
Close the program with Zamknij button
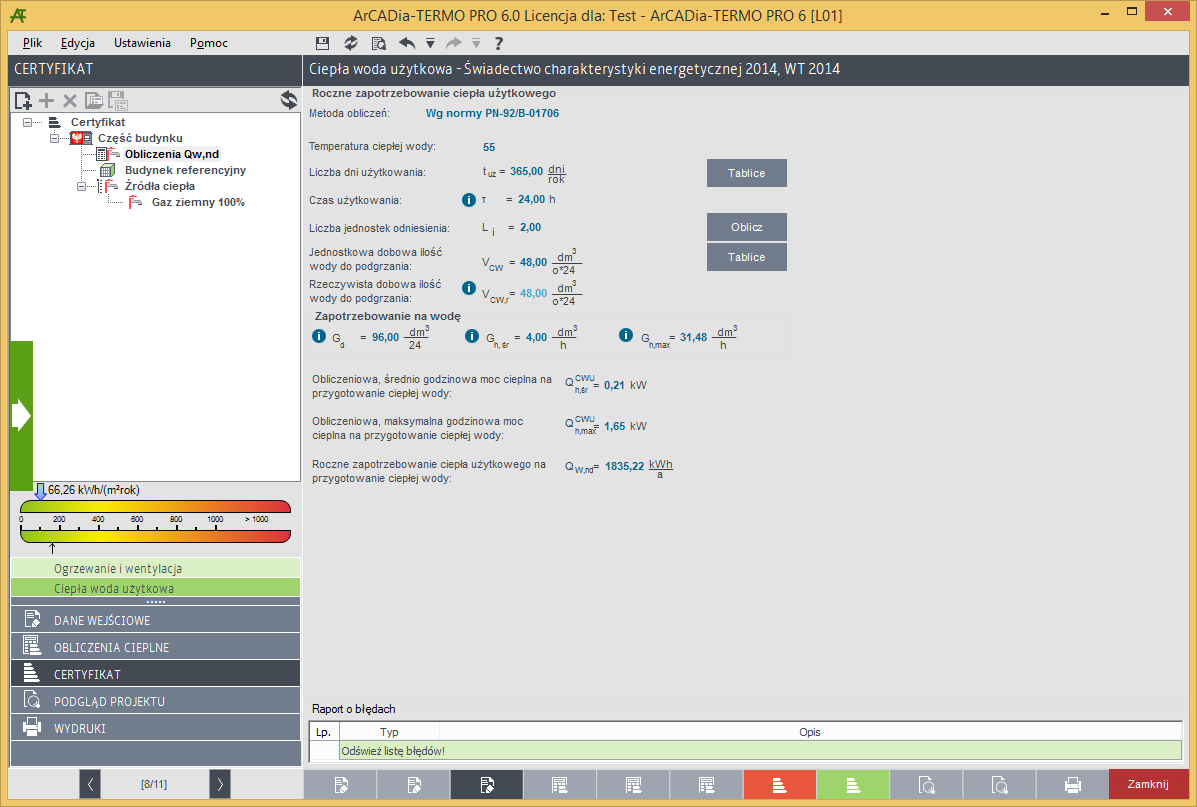[x=1148, y=784]
